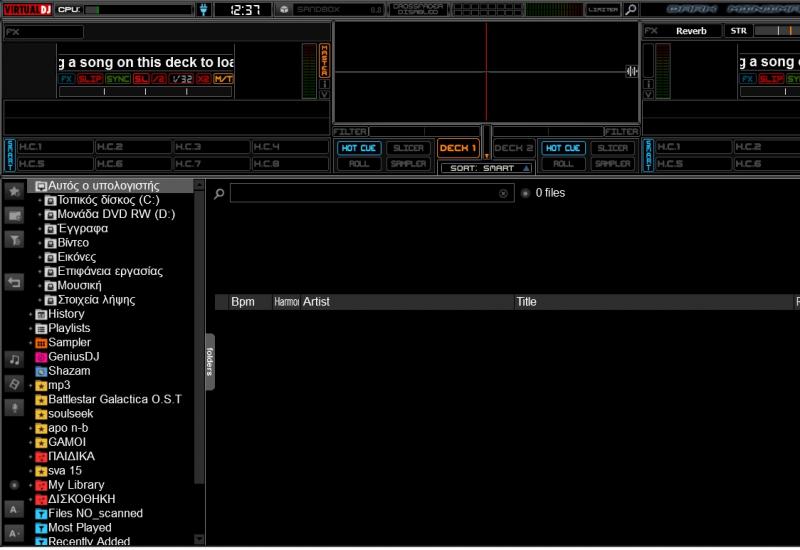Click the record dot icon in the browser sidebar
Screen dimensions: 800x550
14,485
